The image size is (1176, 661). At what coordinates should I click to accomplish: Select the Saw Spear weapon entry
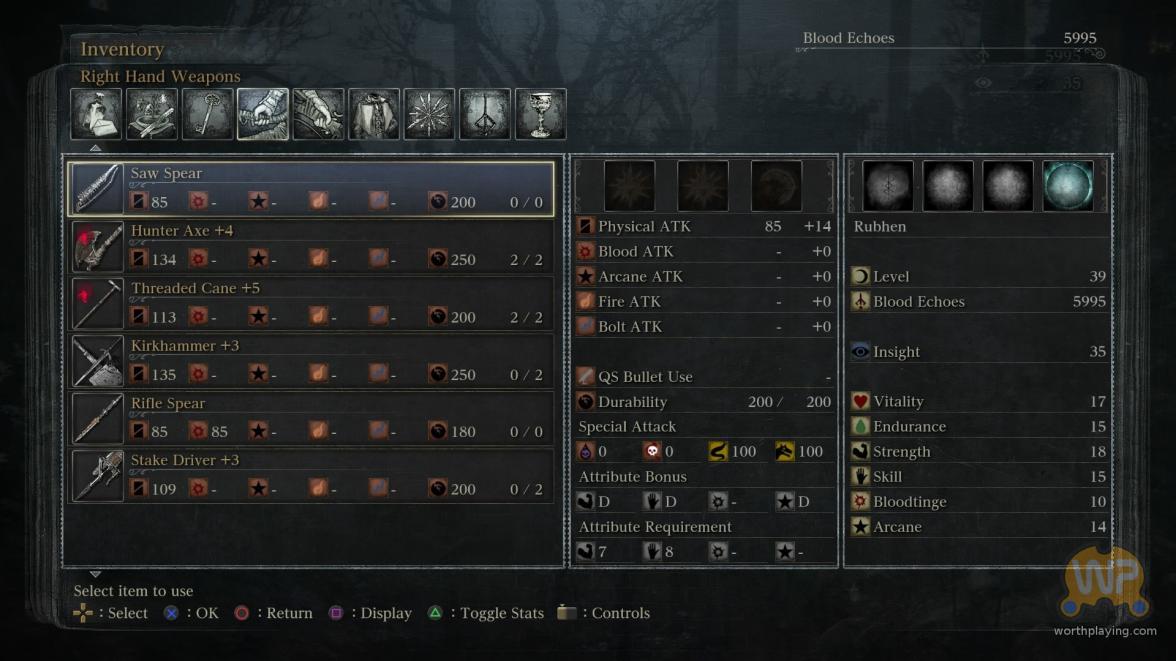point(311,188)
